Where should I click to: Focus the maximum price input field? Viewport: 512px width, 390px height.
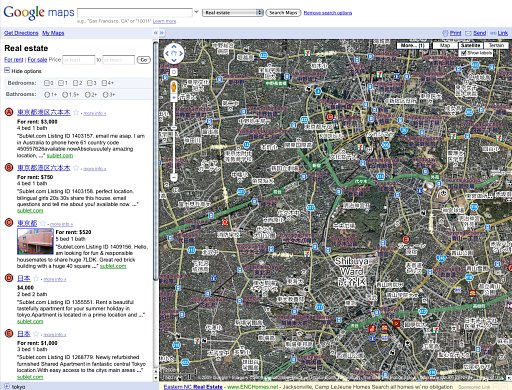[x=118, y=60]
